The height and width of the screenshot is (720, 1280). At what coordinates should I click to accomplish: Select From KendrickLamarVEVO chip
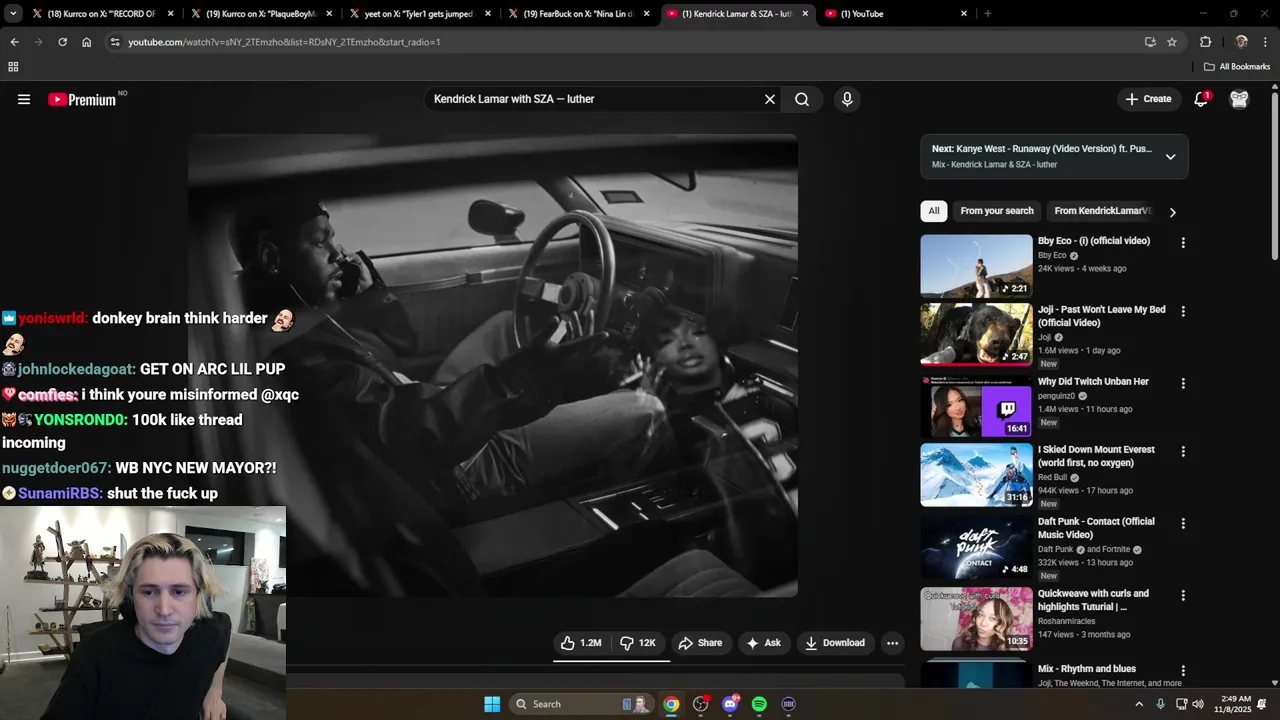1103,211
